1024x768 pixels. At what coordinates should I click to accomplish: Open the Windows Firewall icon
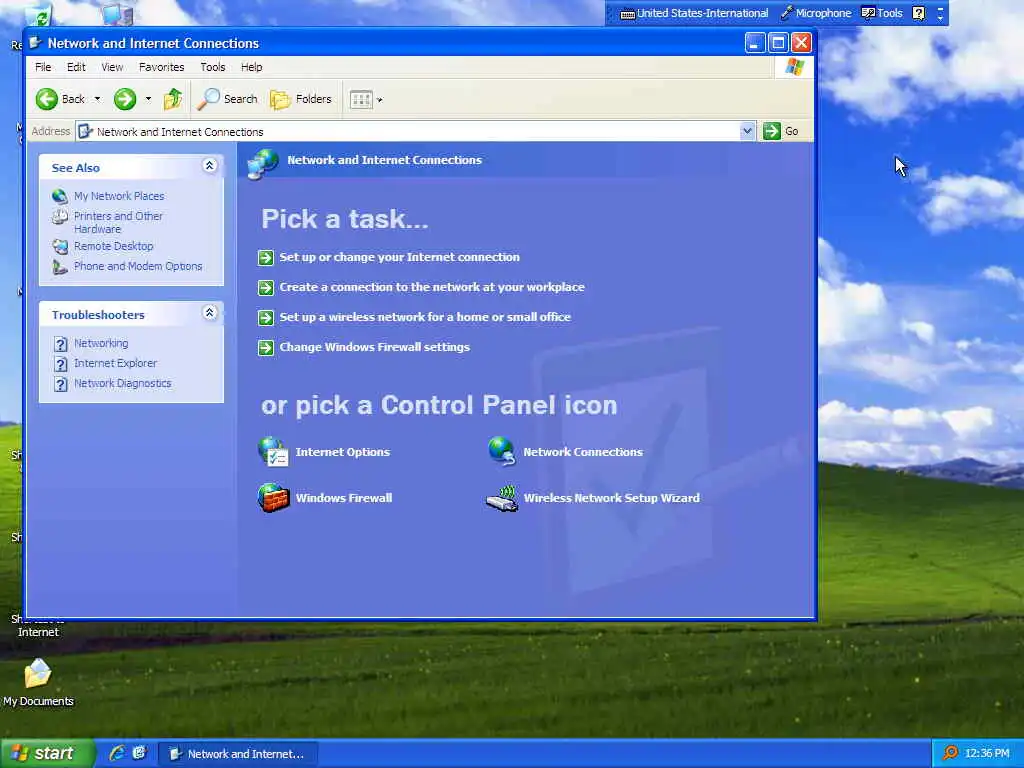[x=273, y=498]
